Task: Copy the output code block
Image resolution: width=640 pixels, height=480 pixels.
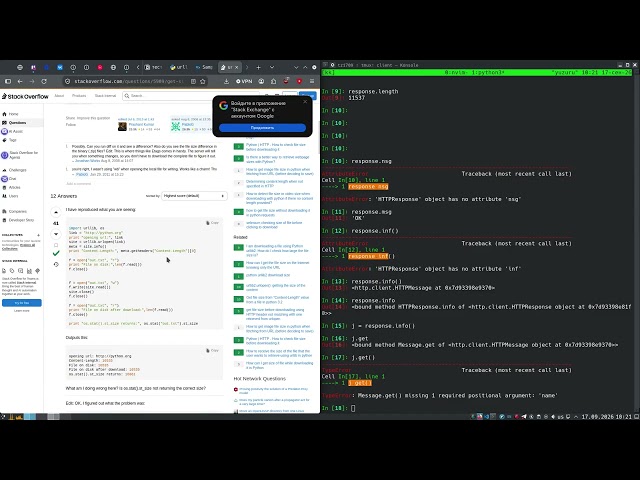Action: pos(212,351)
